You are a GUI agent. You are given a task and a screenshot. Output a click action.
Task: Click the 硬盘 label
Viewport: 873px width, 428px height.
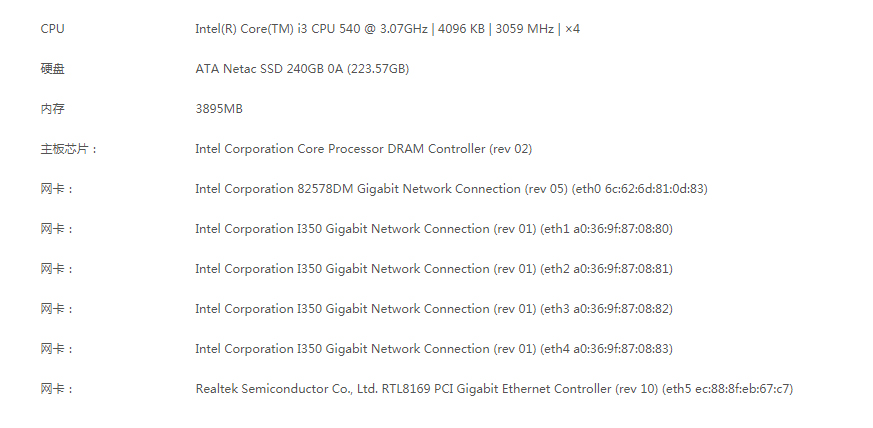coord(52,69)
